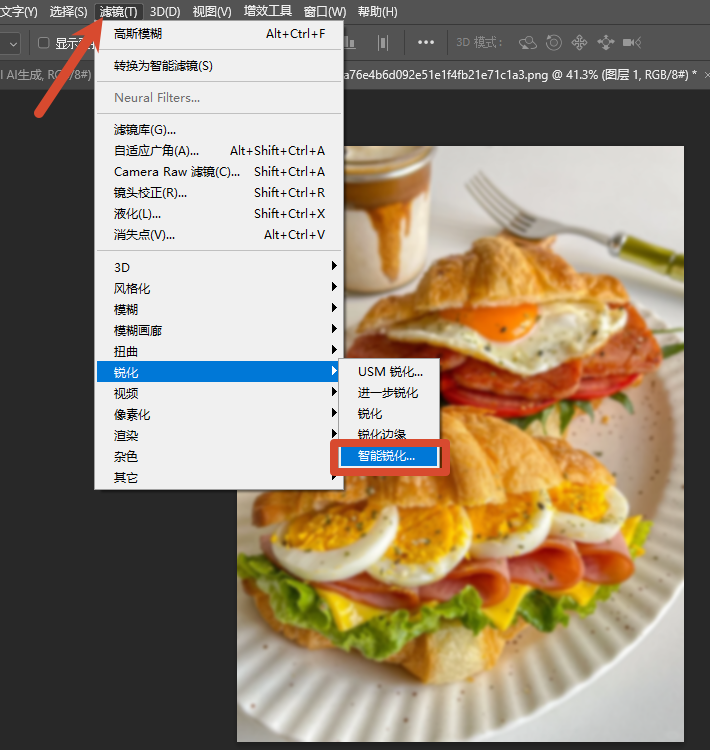Switch to the a76e4b6d...png document tab
This screenshot has width=710, height=750.
coord(519,75)
